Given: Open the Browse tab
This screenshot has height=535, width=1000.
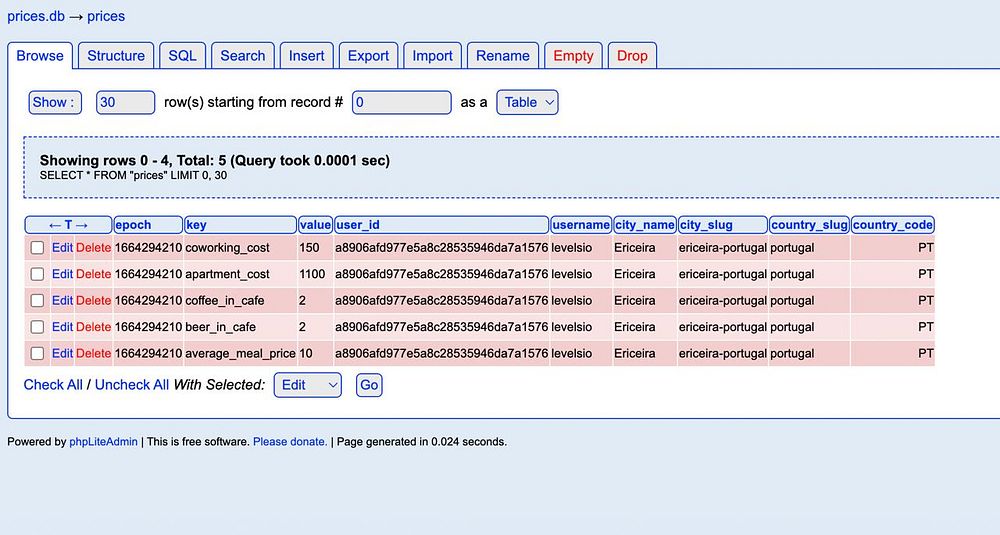Looking at the screenshot, I should point(40,56).
